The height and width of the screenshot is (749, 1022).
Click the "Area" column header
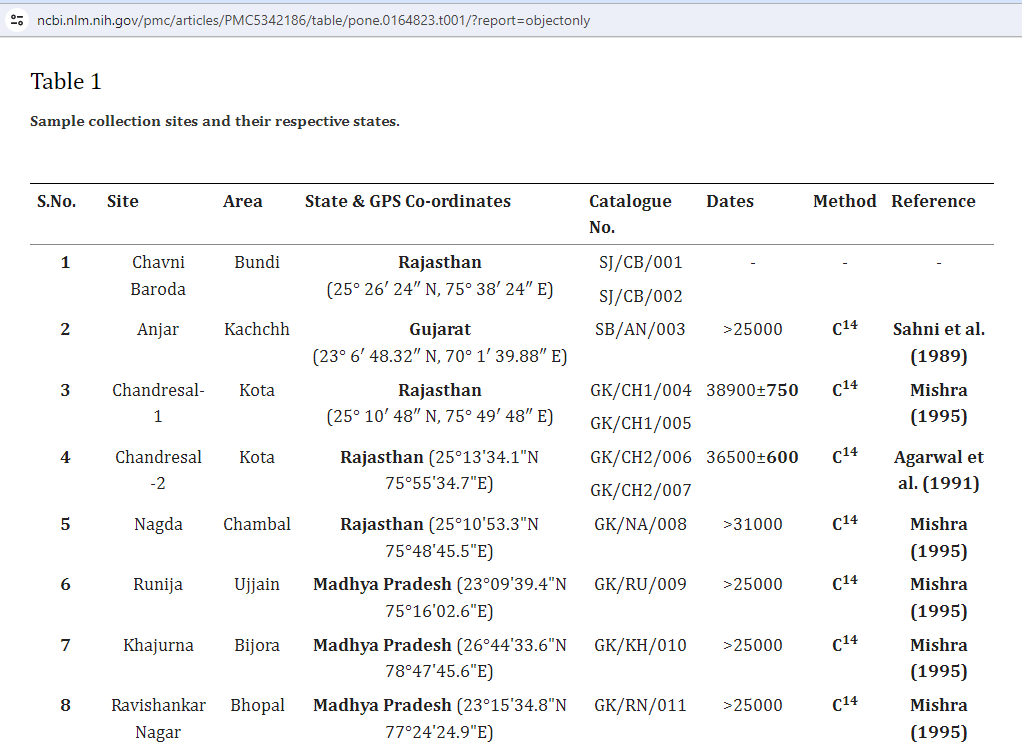[243, 201]
